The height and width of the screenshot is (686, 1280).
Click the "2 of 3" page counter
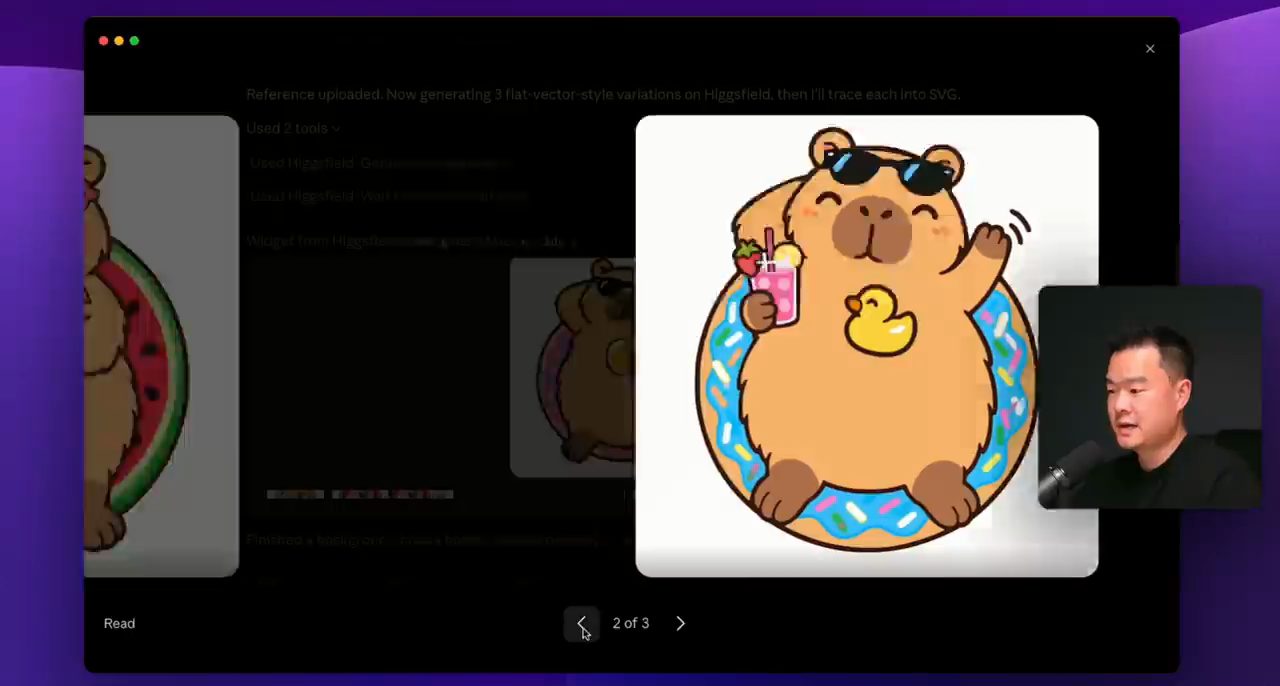pos(631,623)
